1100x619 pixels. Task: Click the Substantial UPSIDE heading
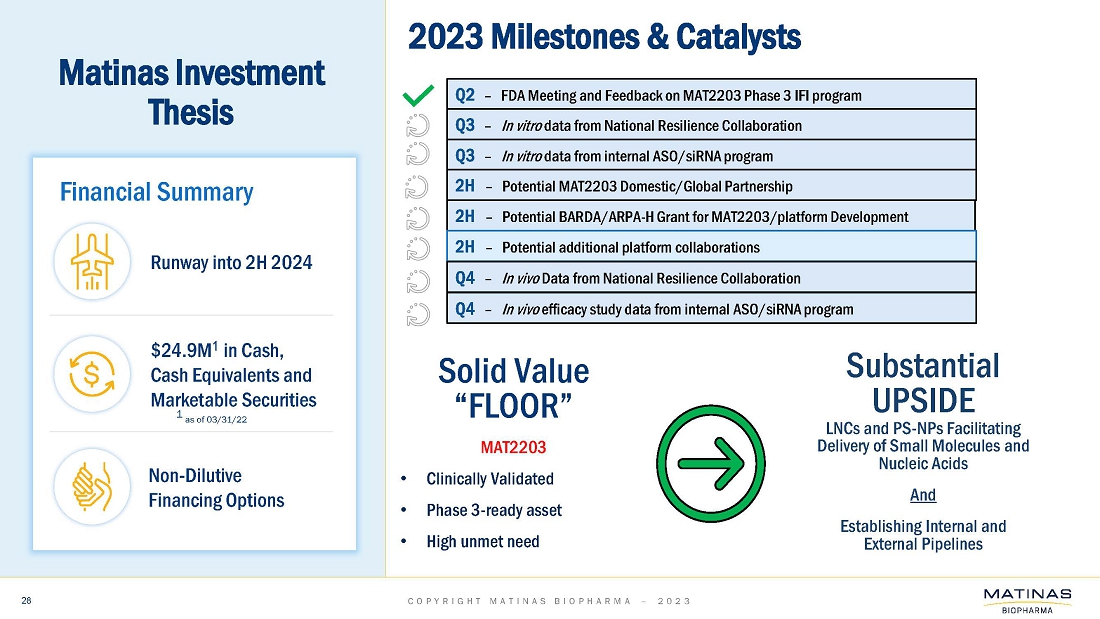(x=923, y=383)
